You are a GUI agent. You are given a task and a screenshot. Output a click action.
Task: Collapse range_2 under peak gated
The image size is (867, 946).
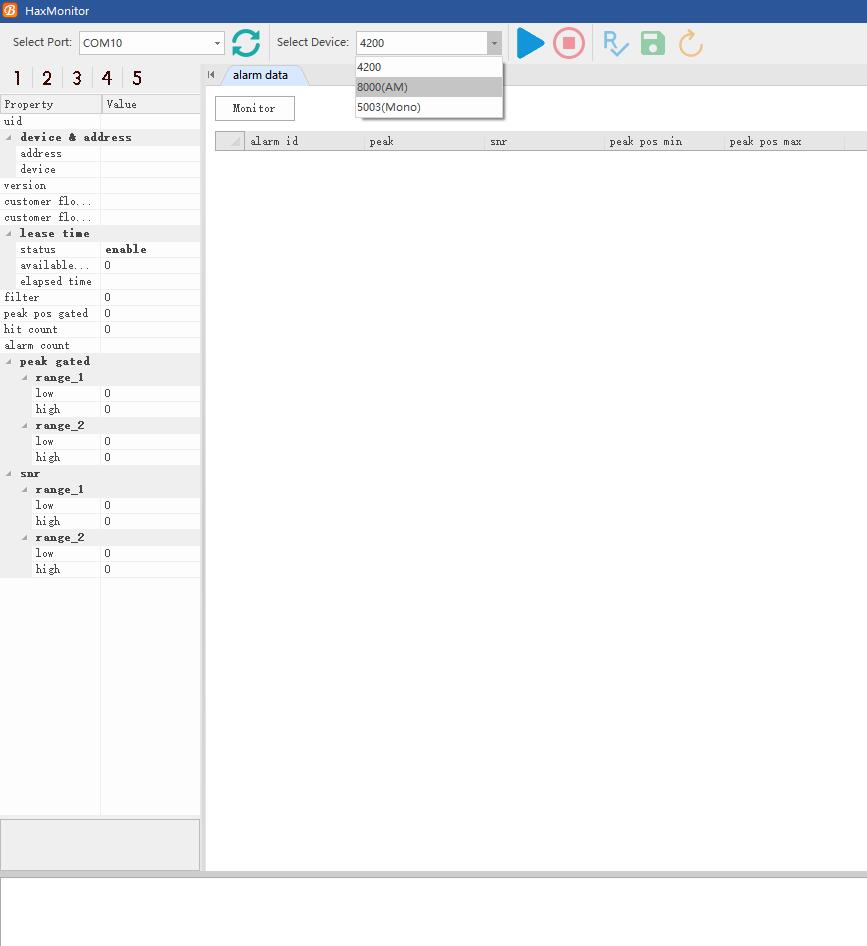(x=25, y=425)
